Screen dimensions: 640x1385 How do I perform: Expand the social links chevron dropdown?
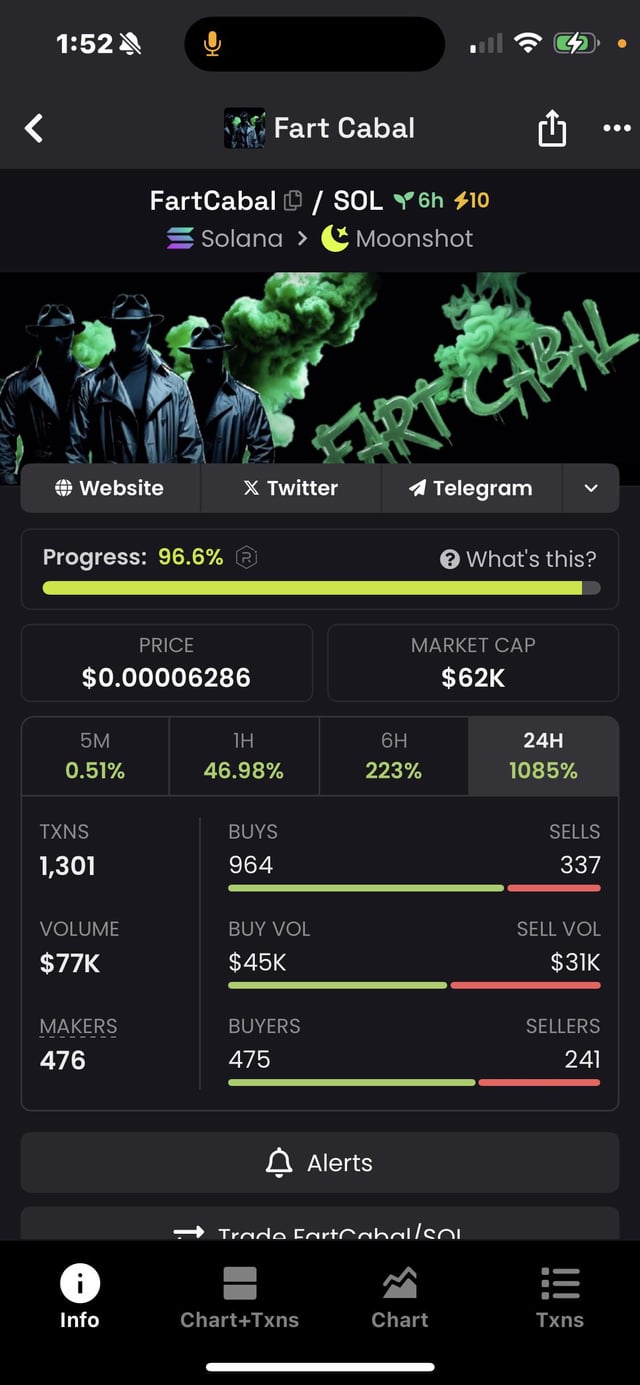click(x=591, y=488)
